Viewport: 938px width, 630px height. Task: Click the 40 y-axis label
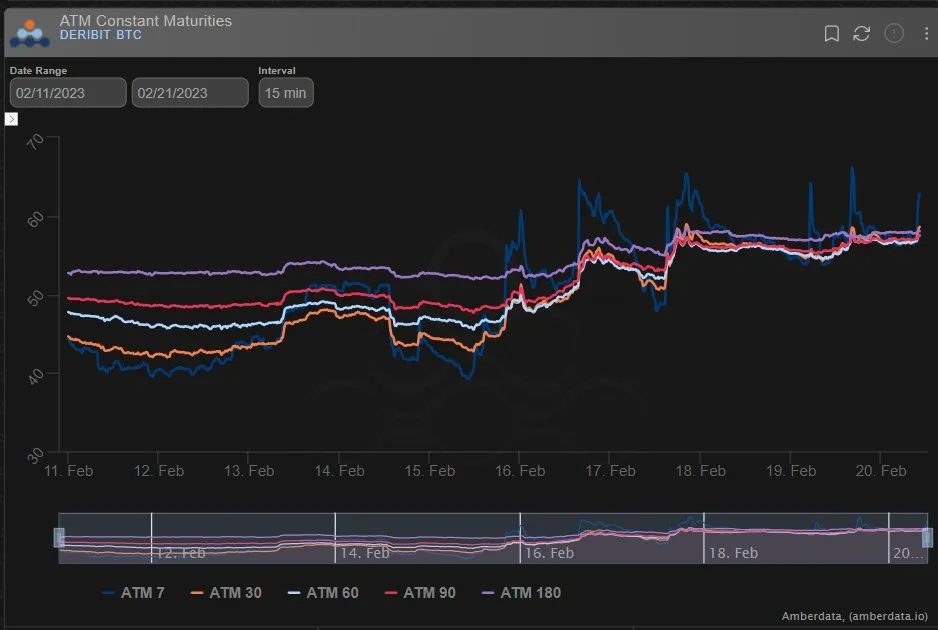tap(35, 376)
